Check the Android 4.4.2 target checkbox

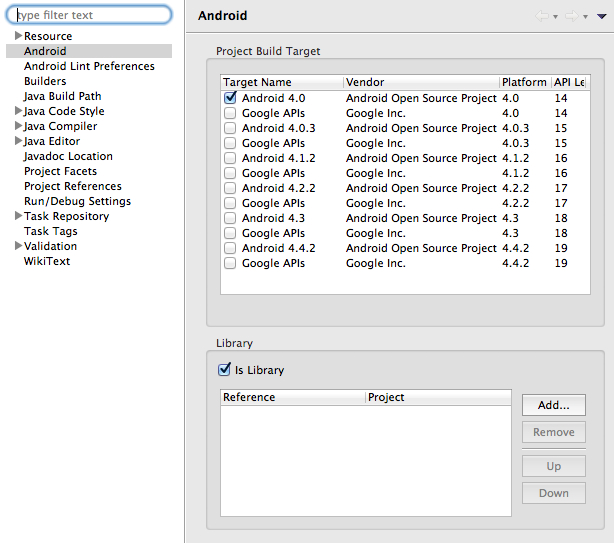[230, 248]
